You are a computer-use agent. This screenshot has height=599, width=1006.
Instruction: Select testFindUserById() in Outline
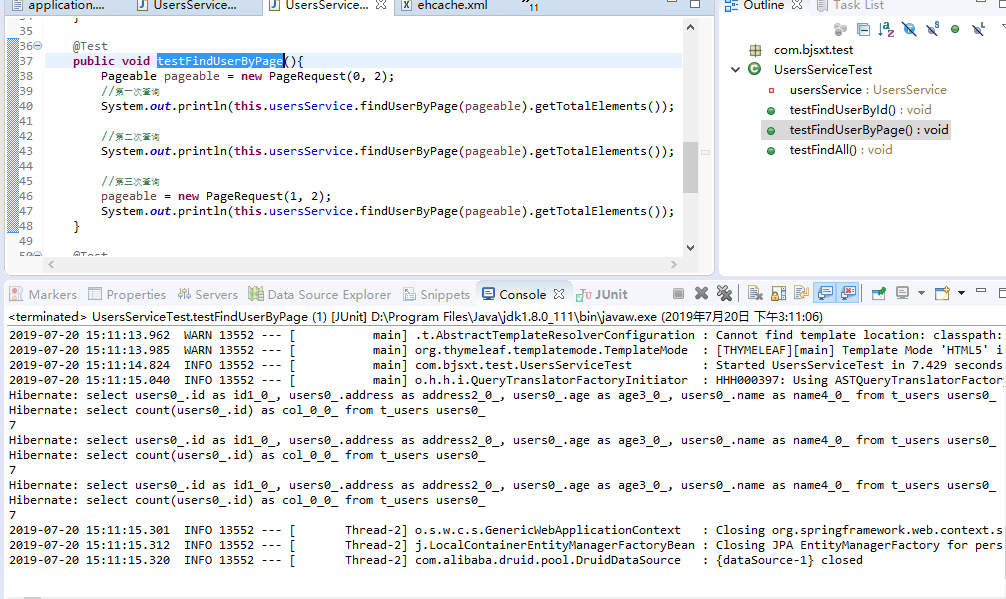(x=860, y=110)
